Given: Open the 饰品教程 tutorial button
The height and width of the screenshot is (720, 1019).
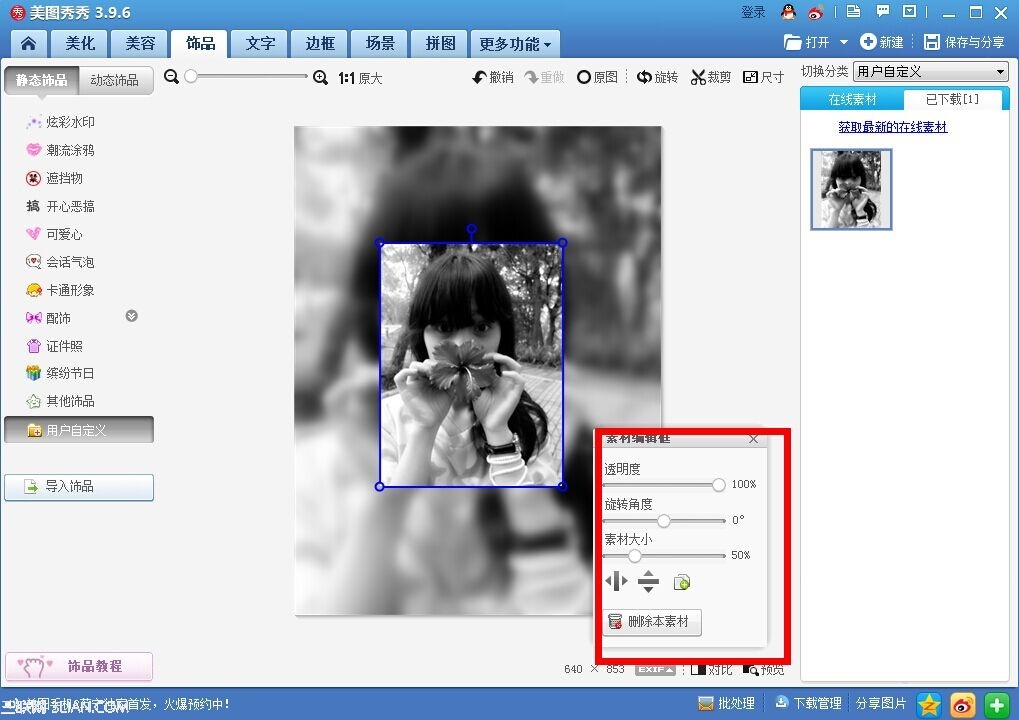Looking at the screenshot, I should (79, 666).
